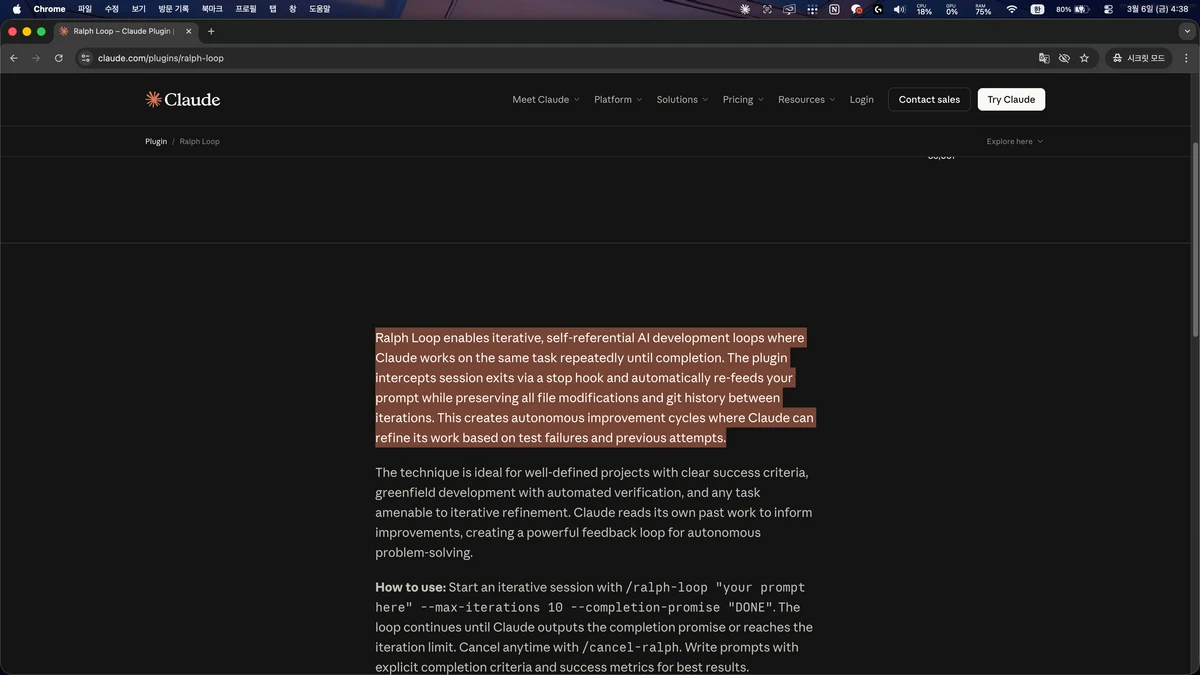Expand the Pricing dropdown menu
Screen dimensions: 1200x675
(743, 99)
